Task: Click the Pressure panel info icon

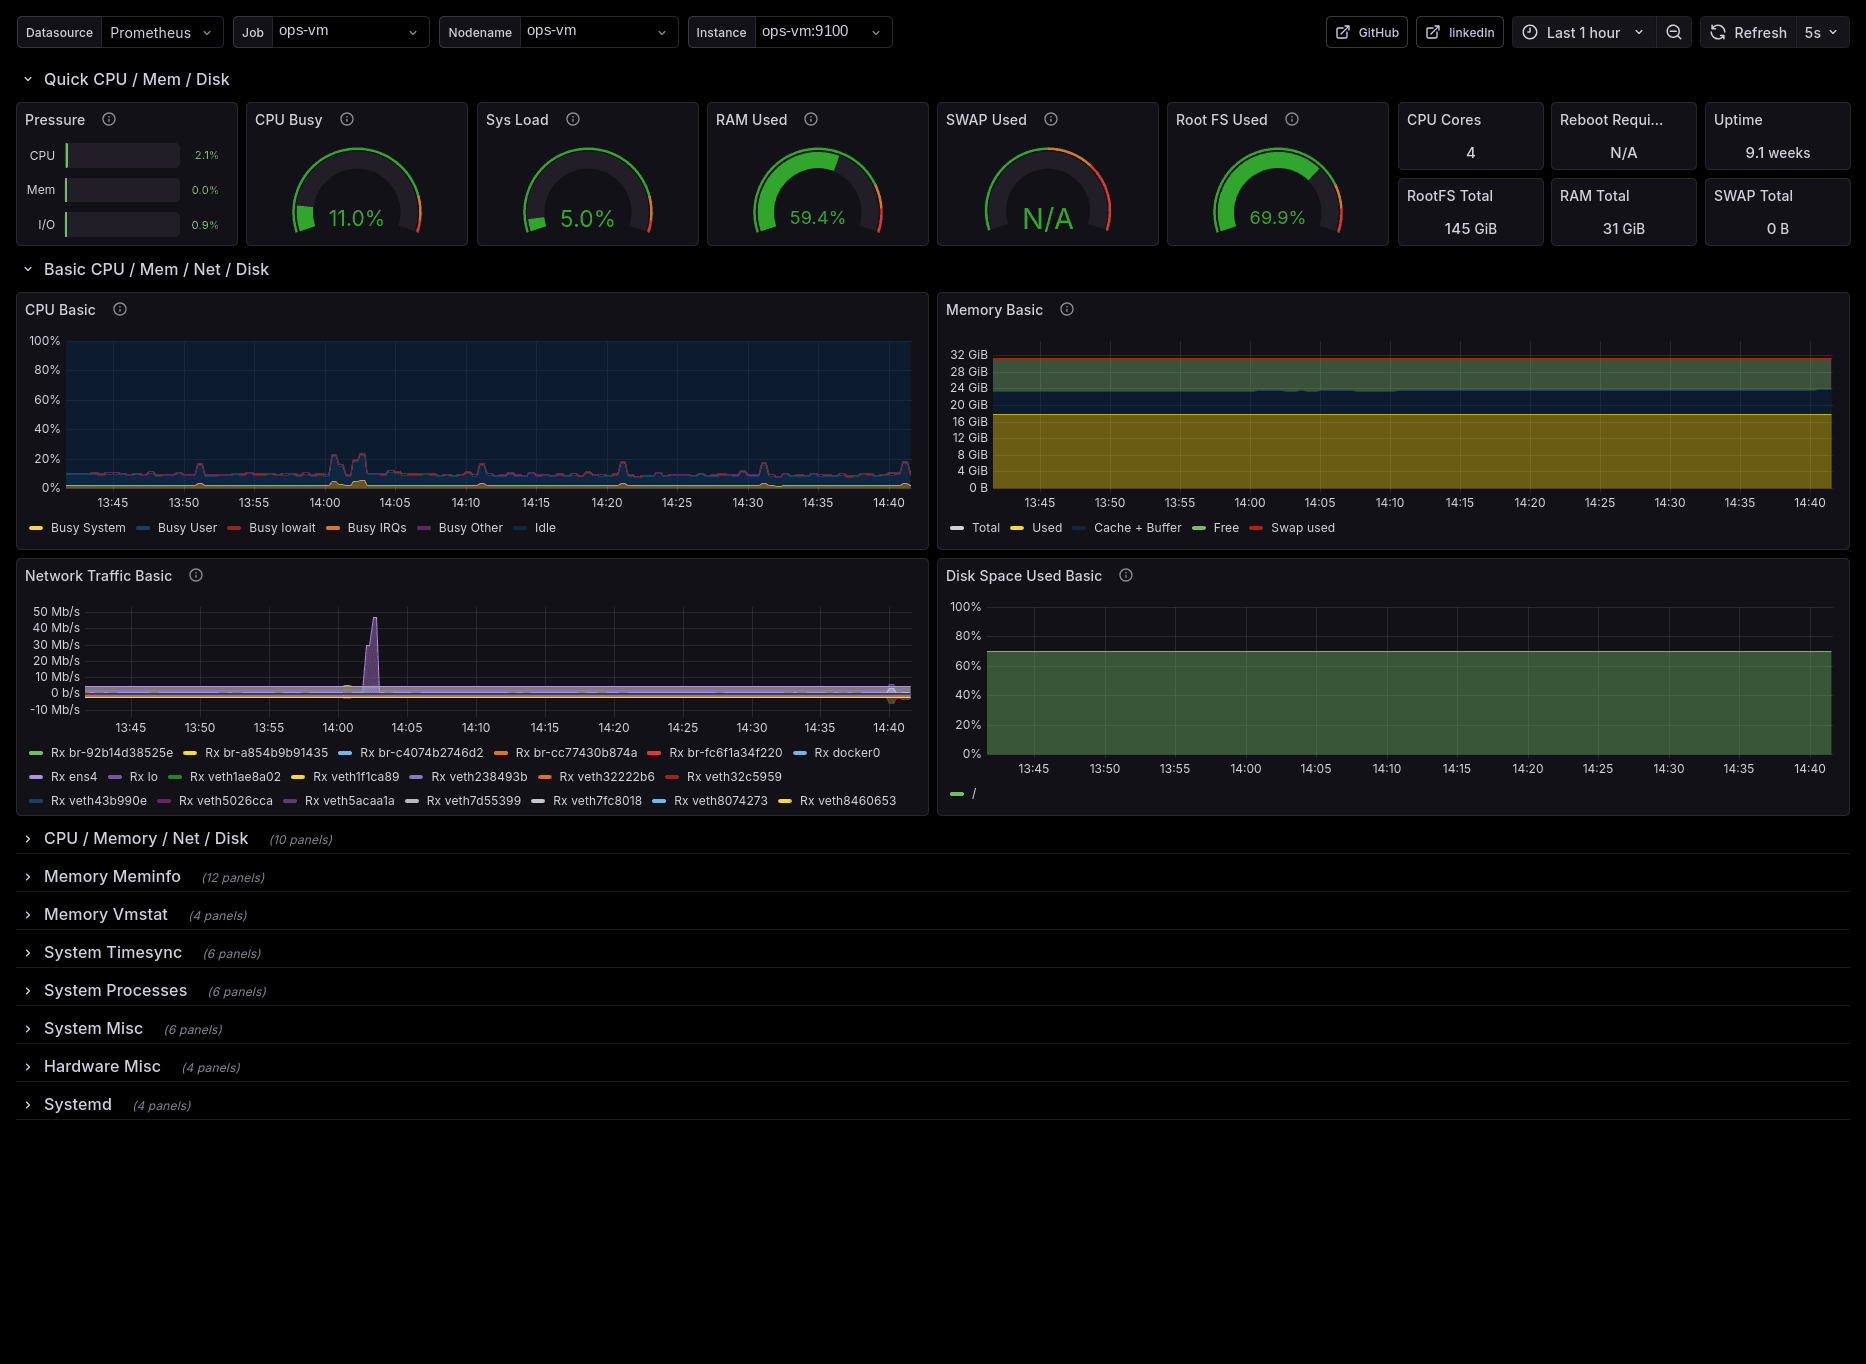Action: point(109,119)
